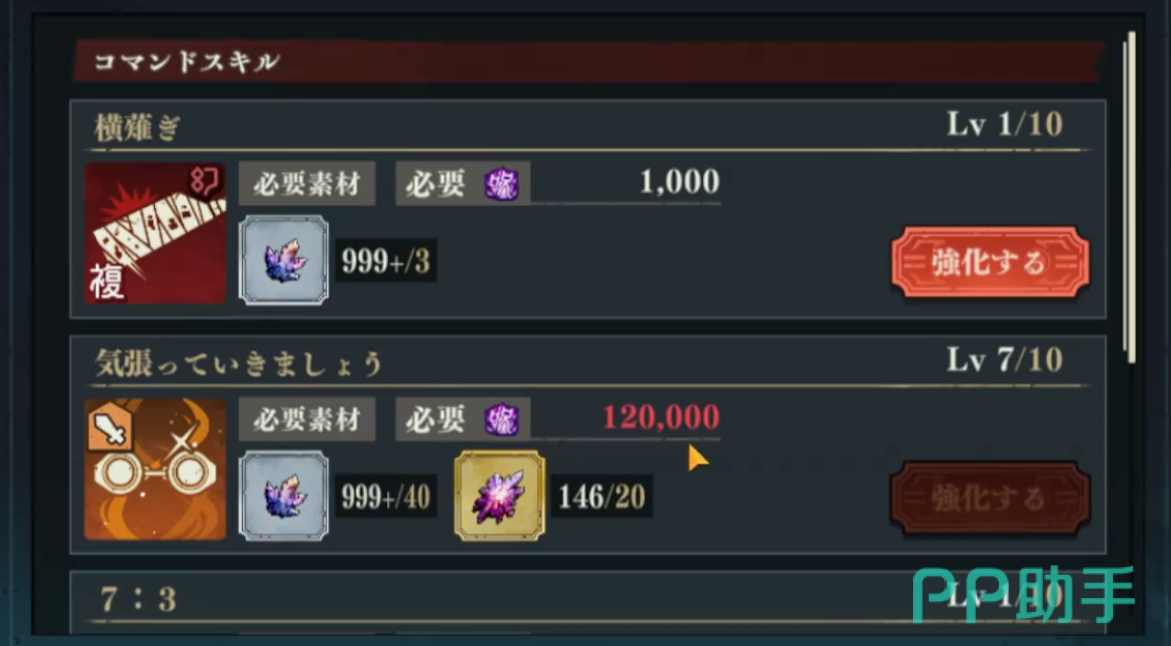The image size is (1171, 646).
Task: Click the red 強化する button for 横薙ぎ
Action: pos(990,263)
